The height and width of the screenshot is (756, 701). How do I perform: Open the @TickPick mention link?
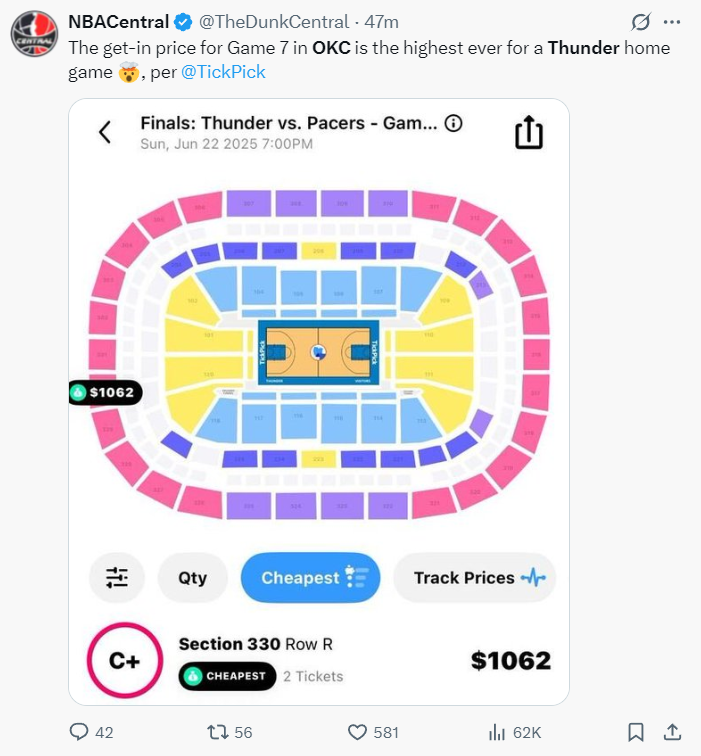(223, 73)
